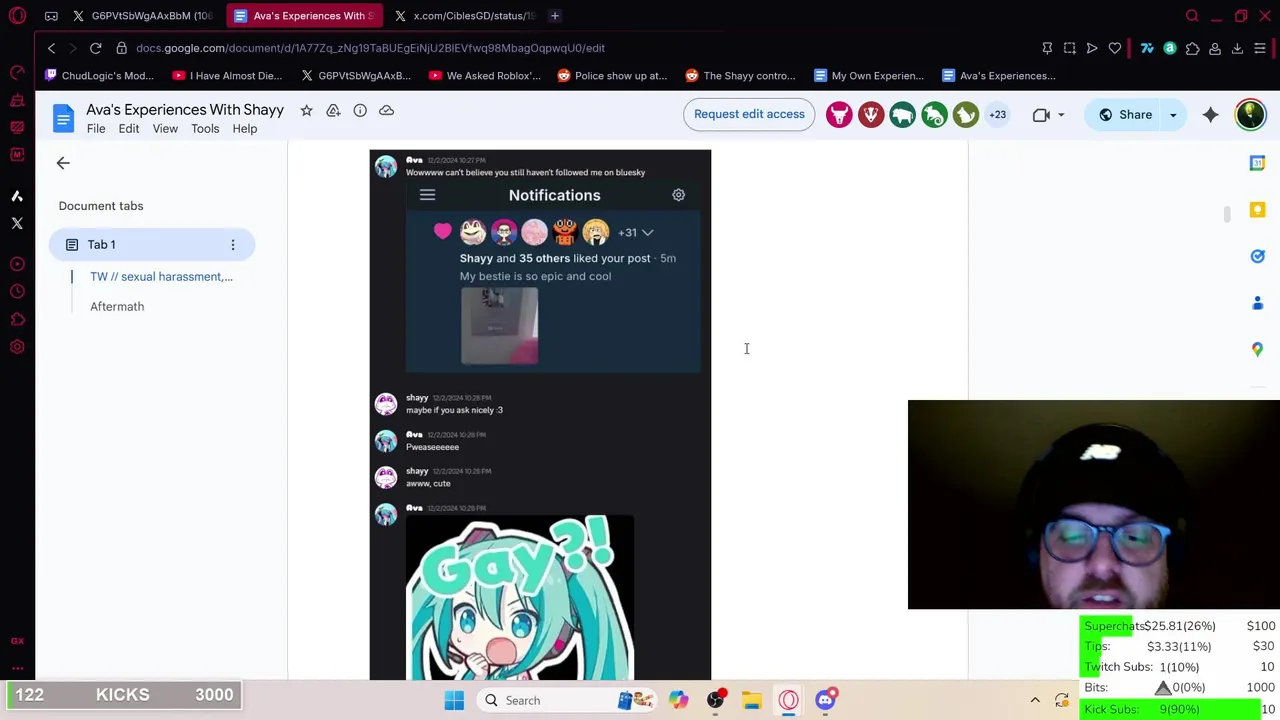Open Police show up at bookmark
The width and height of the screenshot is (1280, 720).
point(612,76)
